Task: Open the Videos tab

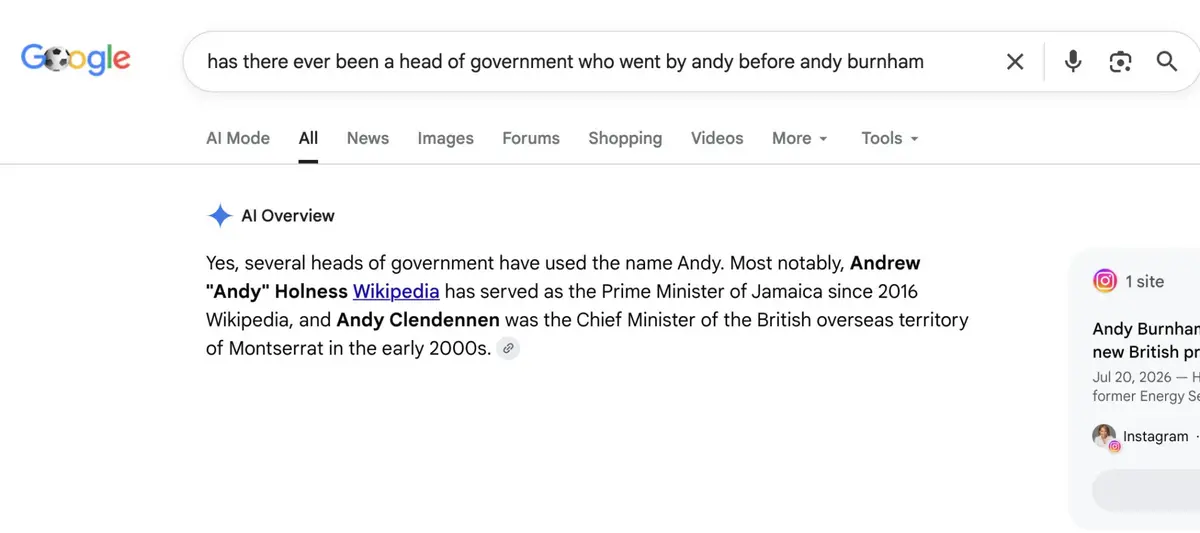Action: pyautogui.click(x=717, y=138)
